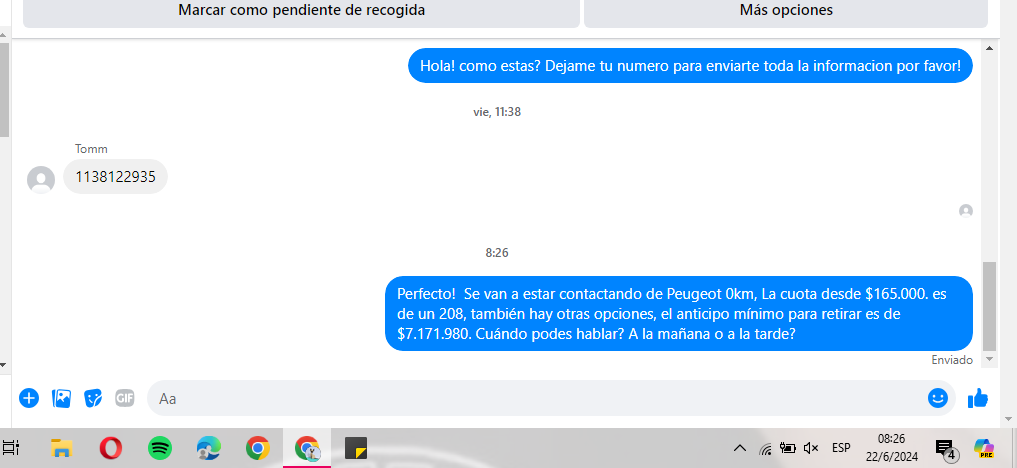Viewport: 1017px width, 468px height.
Task: Switch ESP keyboard language indicator
Action: [841, 448]
